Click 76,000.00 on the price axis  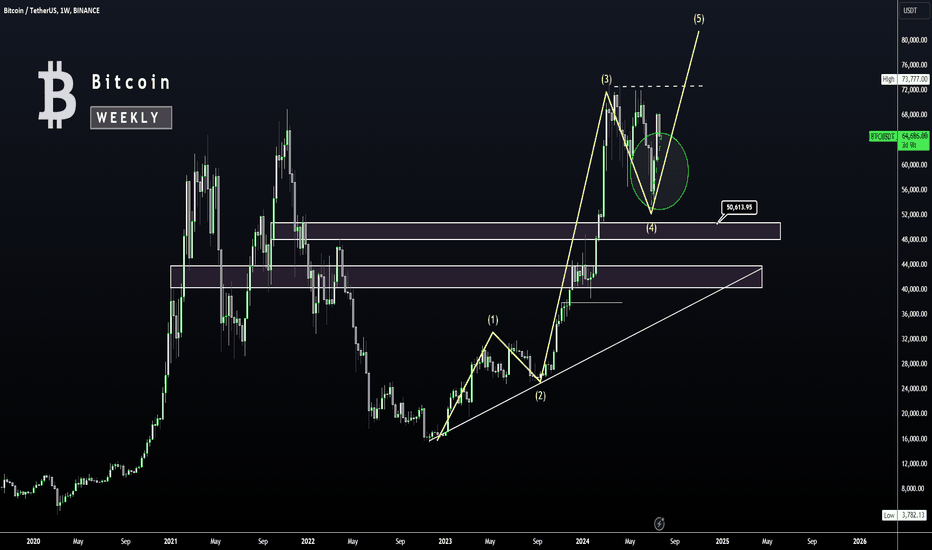914,65
